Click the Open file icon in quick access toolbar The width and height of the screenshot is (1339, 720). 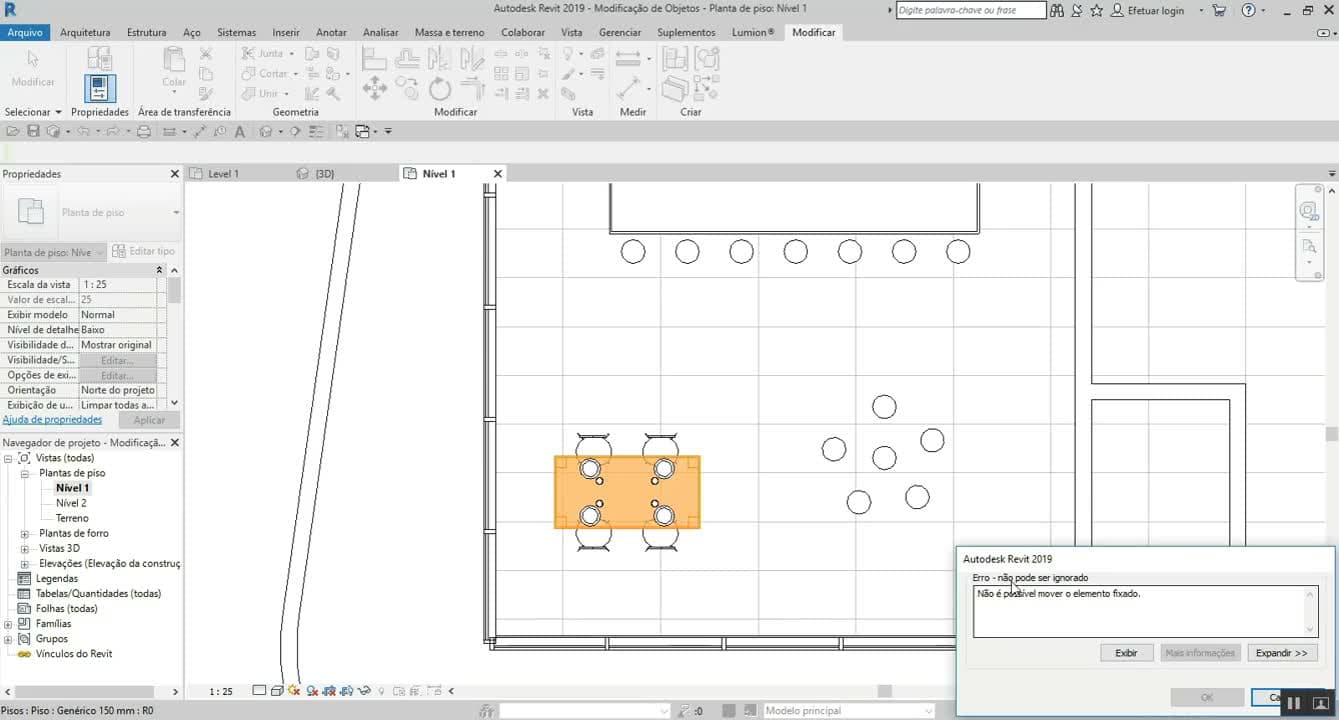13,131
